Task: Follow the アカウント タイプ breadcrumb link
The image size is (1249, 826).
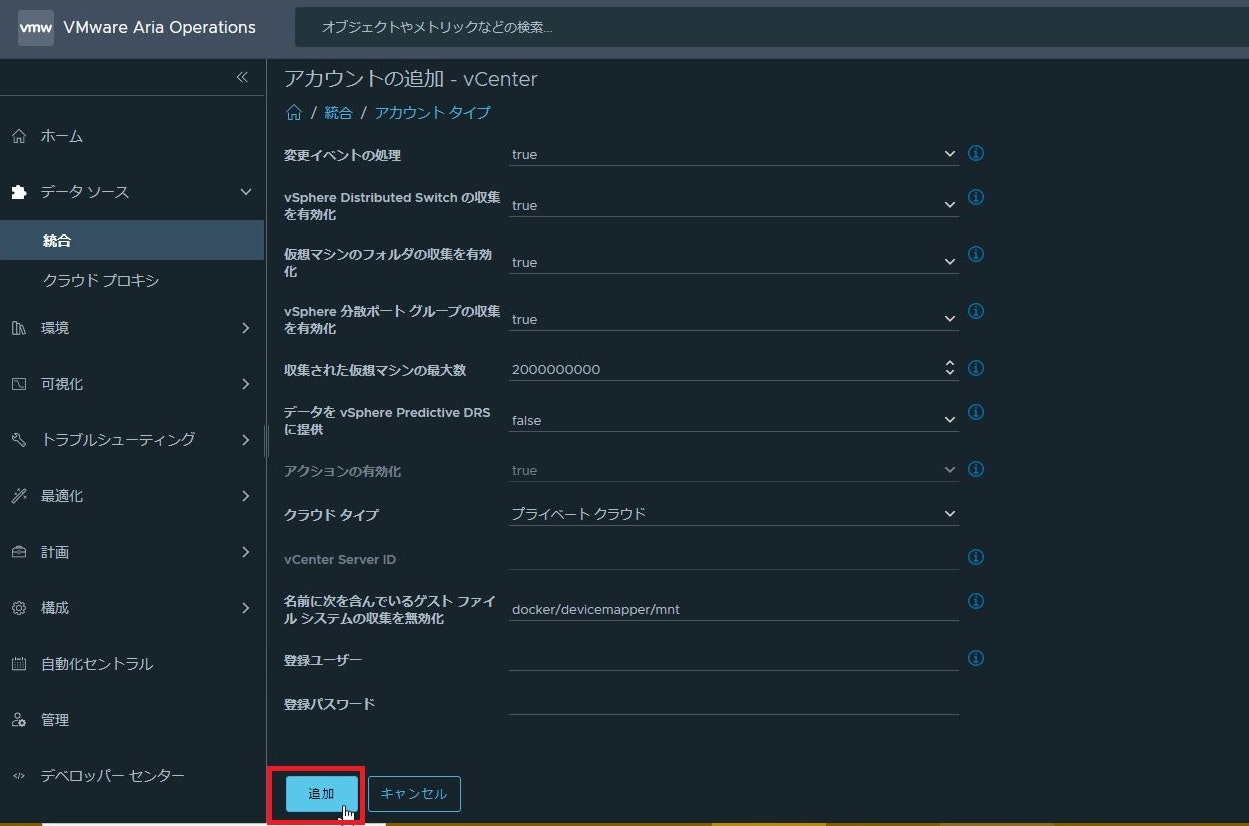Action: [x=433, y=113]
